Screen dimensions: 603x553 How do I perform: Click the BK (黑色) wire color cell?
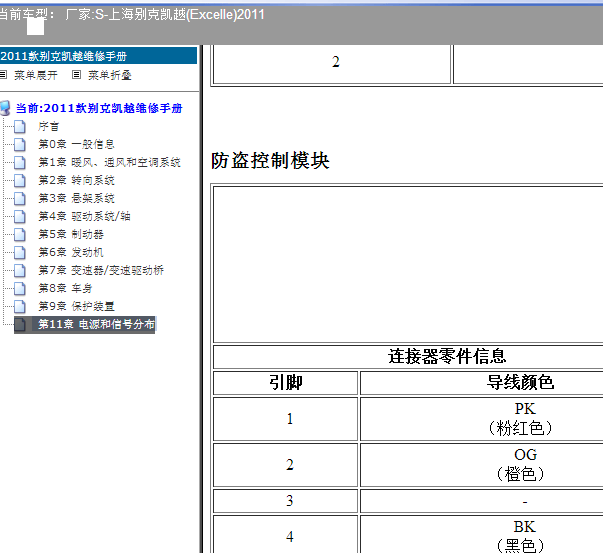(x=520, y=535)
